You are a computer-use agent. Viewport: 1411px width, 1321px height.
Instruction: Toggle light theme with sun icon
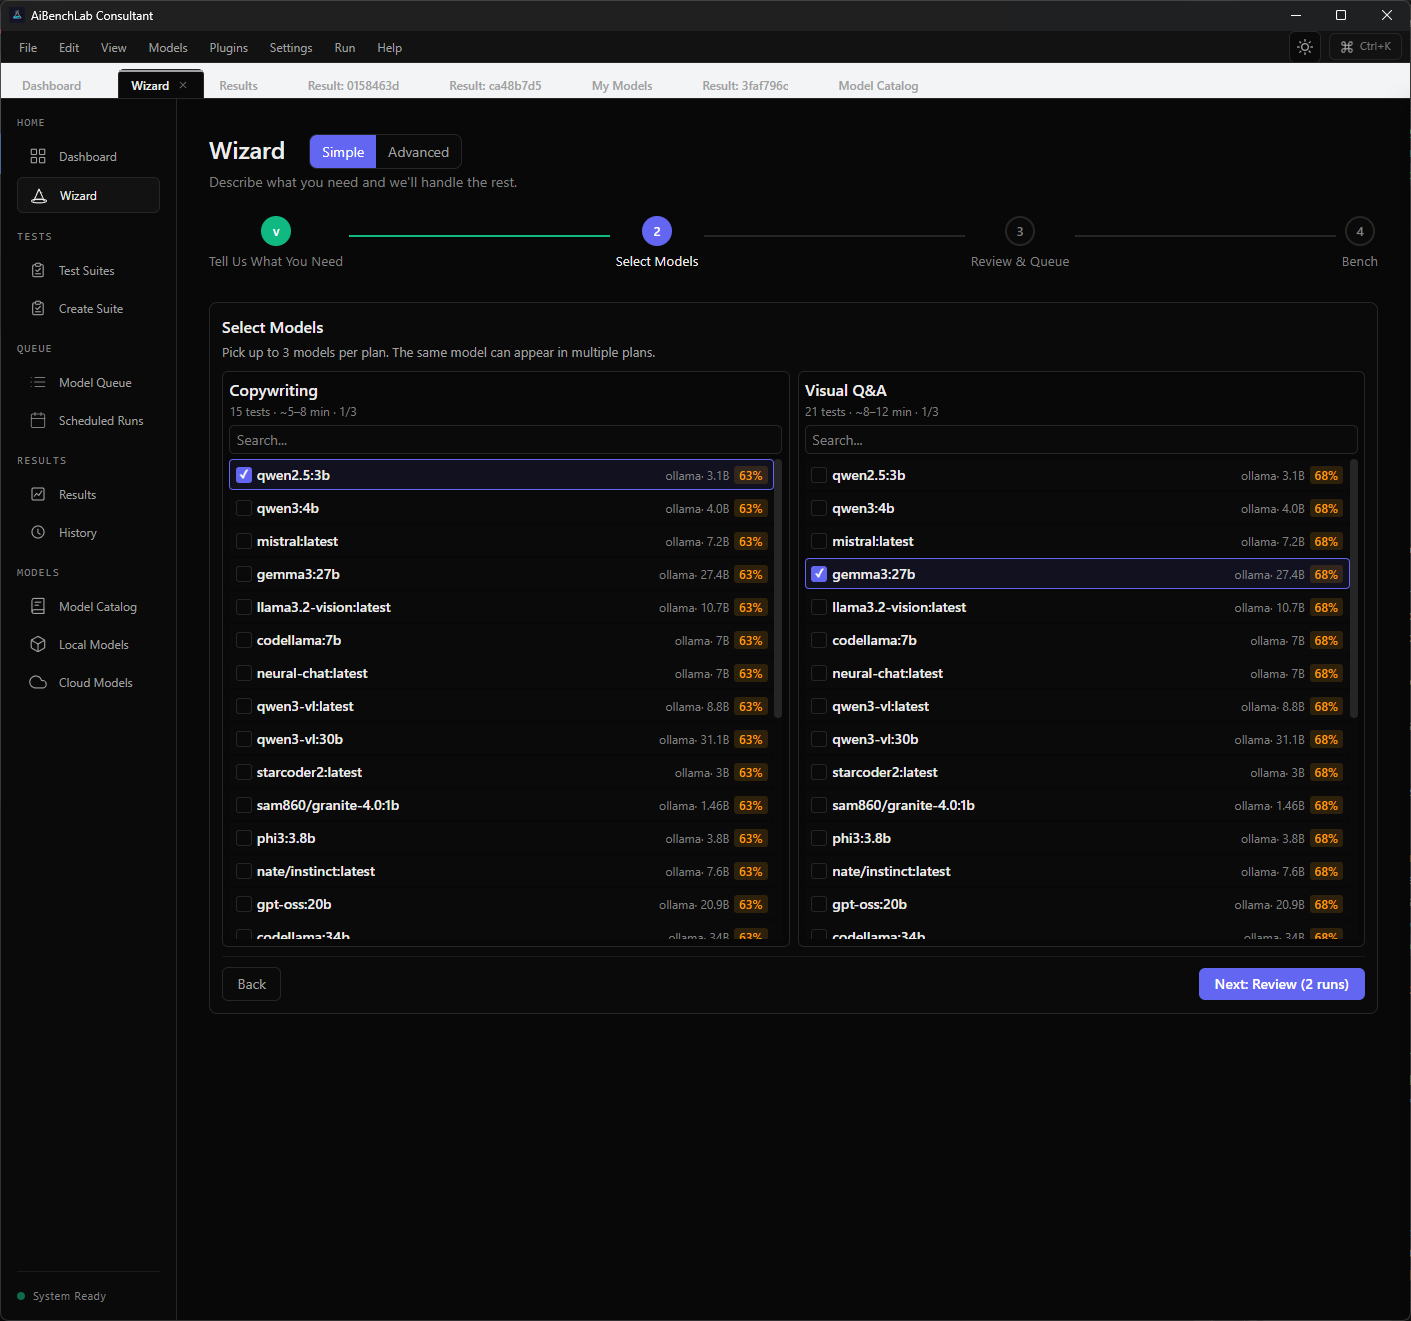(x=1305, y=47)
